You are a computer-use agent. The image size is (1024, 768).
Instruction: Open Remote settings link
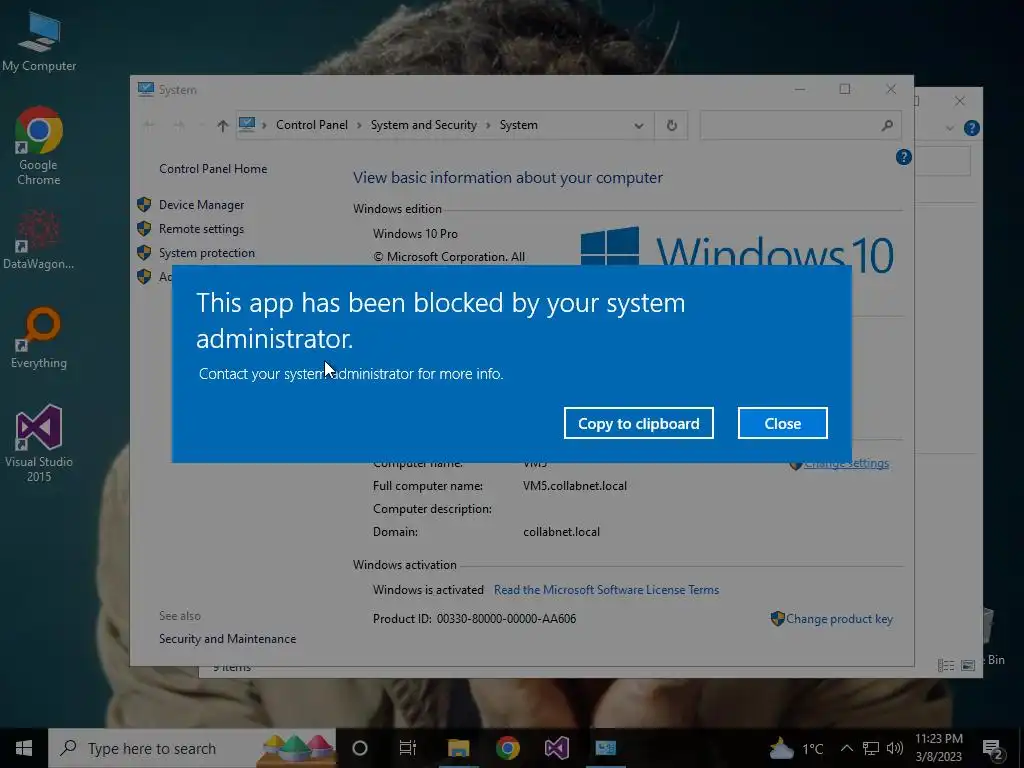(201, 229)
